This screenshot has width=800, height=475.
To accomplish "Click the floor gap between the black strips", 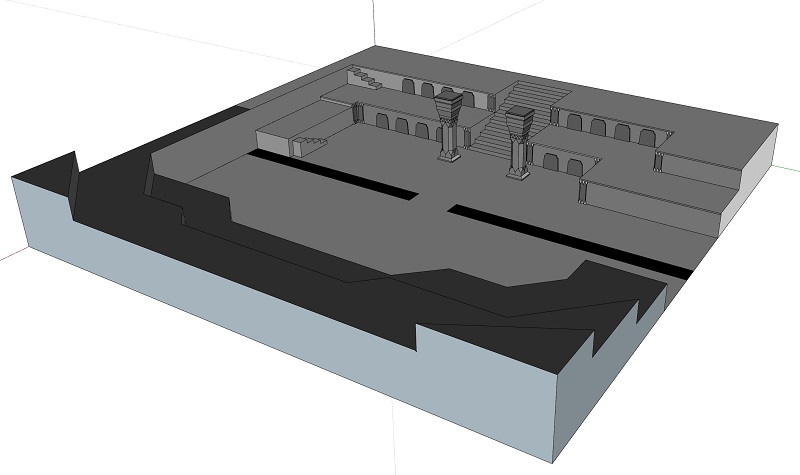I will tap(431, 203).
